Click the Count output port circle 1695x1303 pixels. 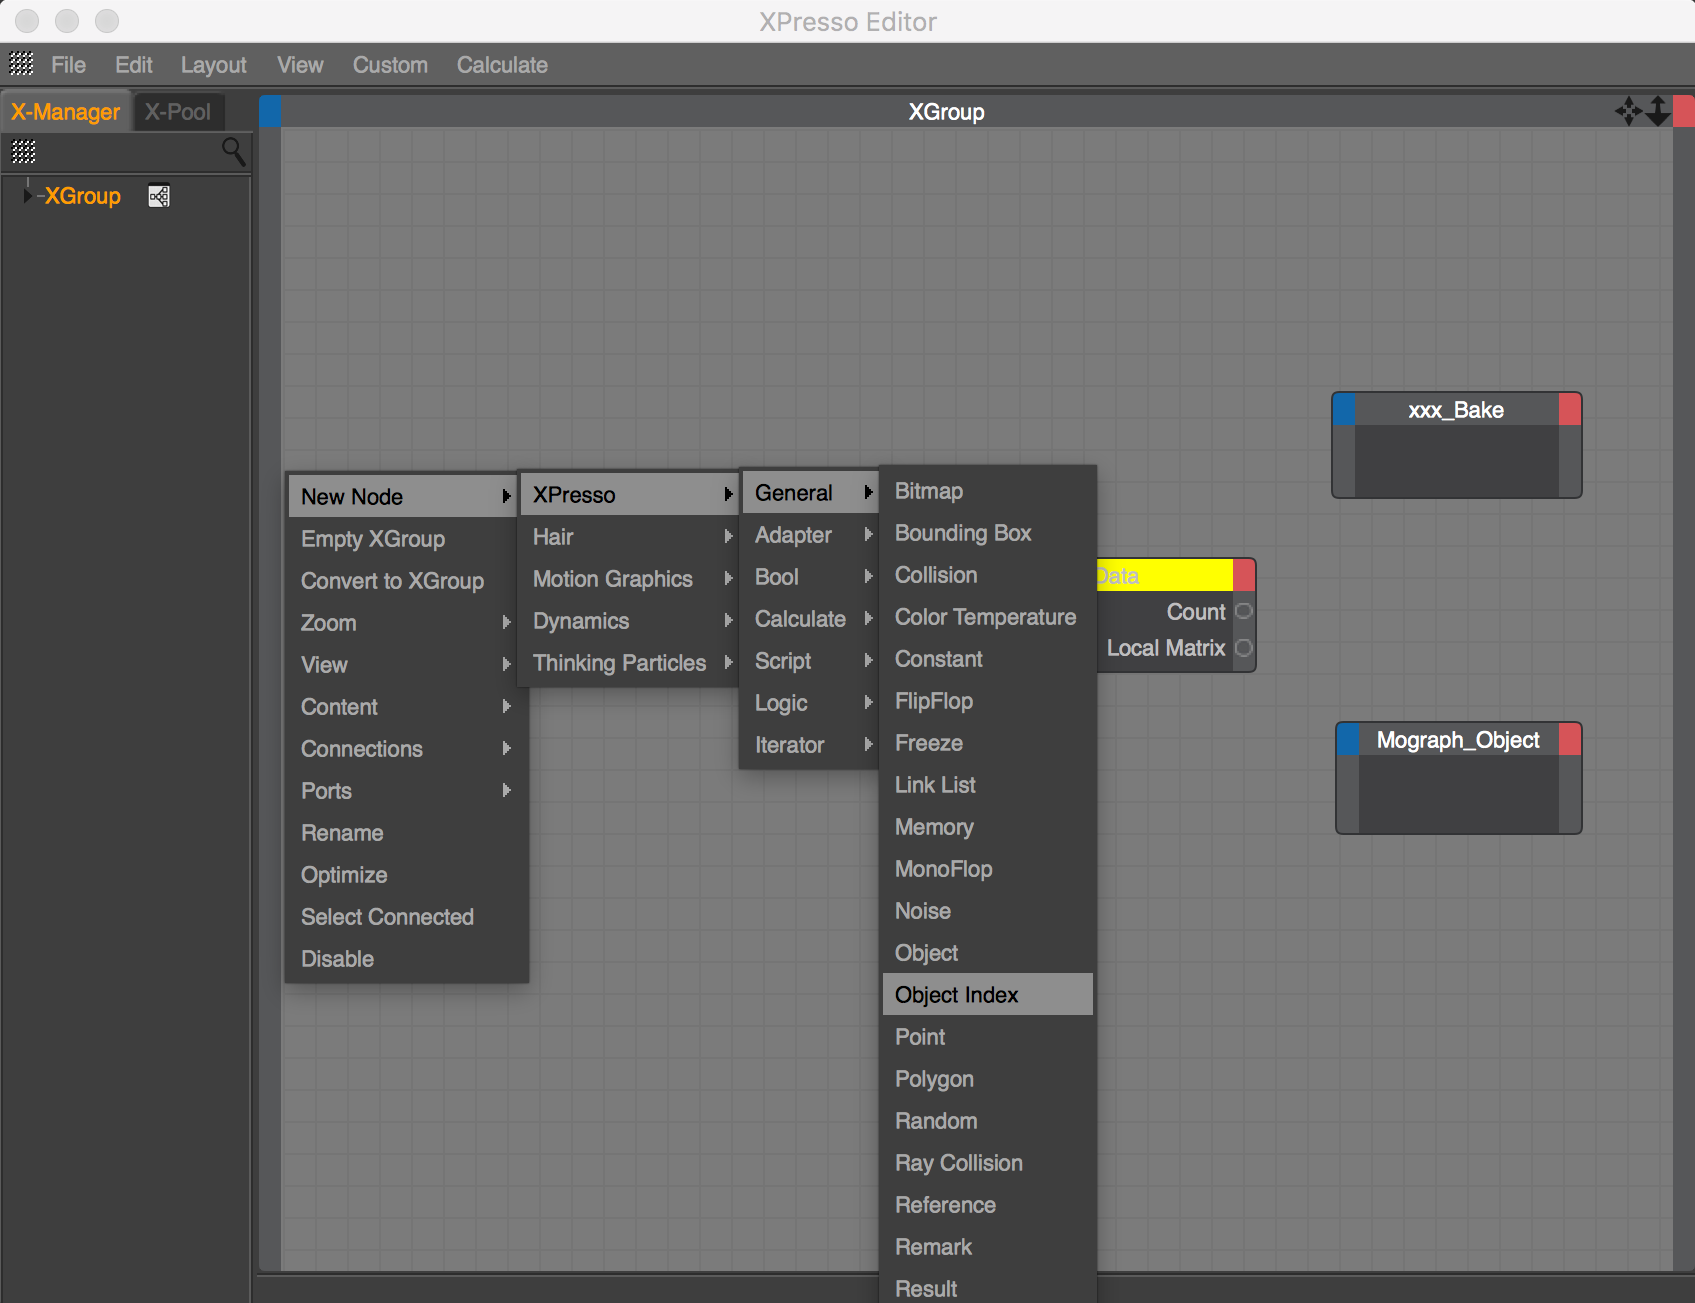[1243, 611]
